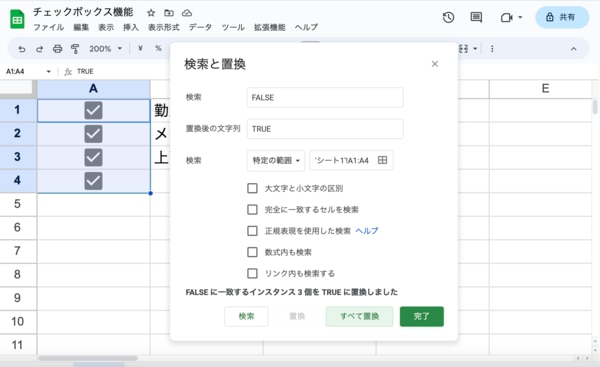Check the 数式内も検索 checkbox
Screen dimensions: 600x367
coord(252,252)
